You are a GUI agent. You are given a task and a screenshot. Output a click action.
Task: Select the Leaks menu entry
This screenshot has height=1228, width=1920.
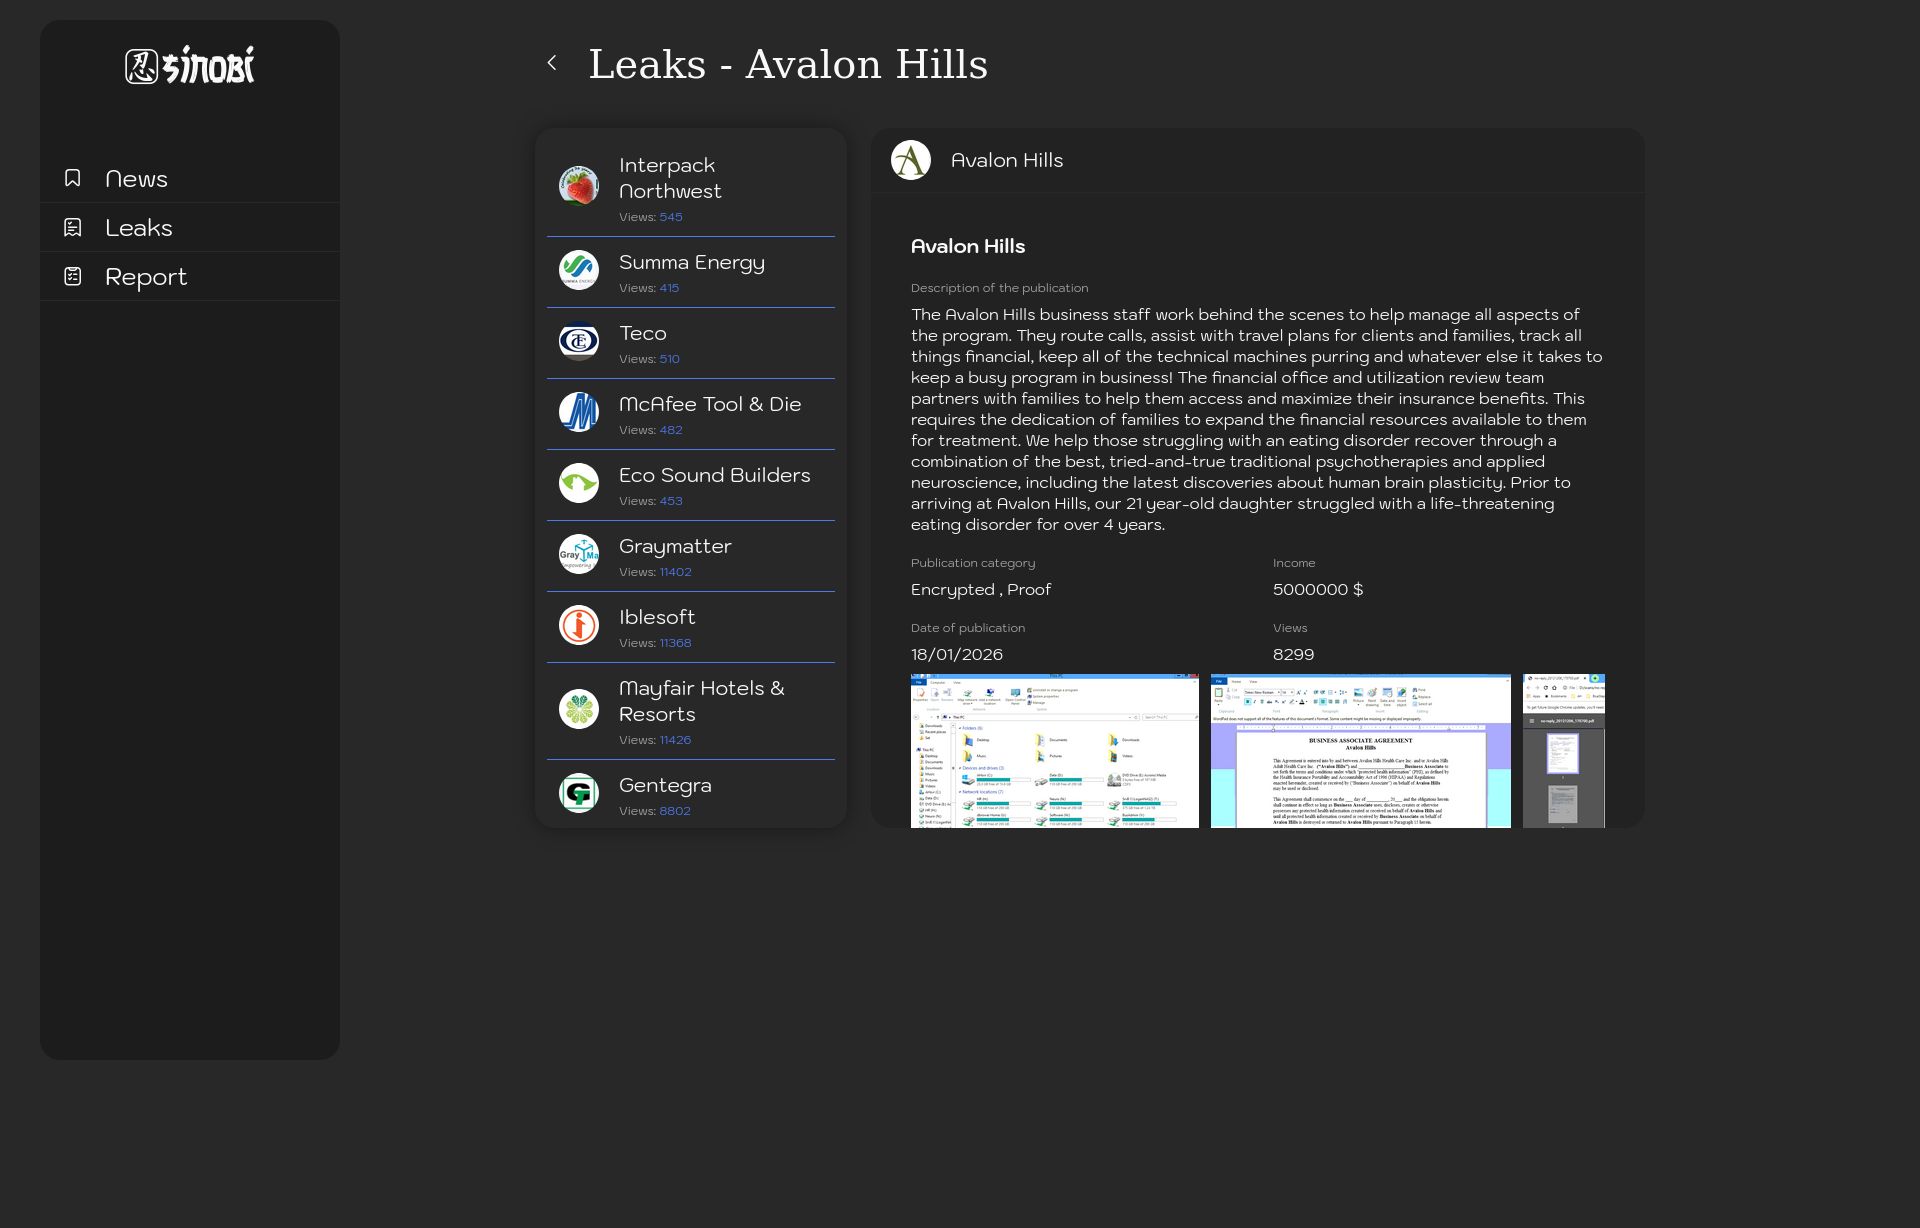tap(138, 227)
